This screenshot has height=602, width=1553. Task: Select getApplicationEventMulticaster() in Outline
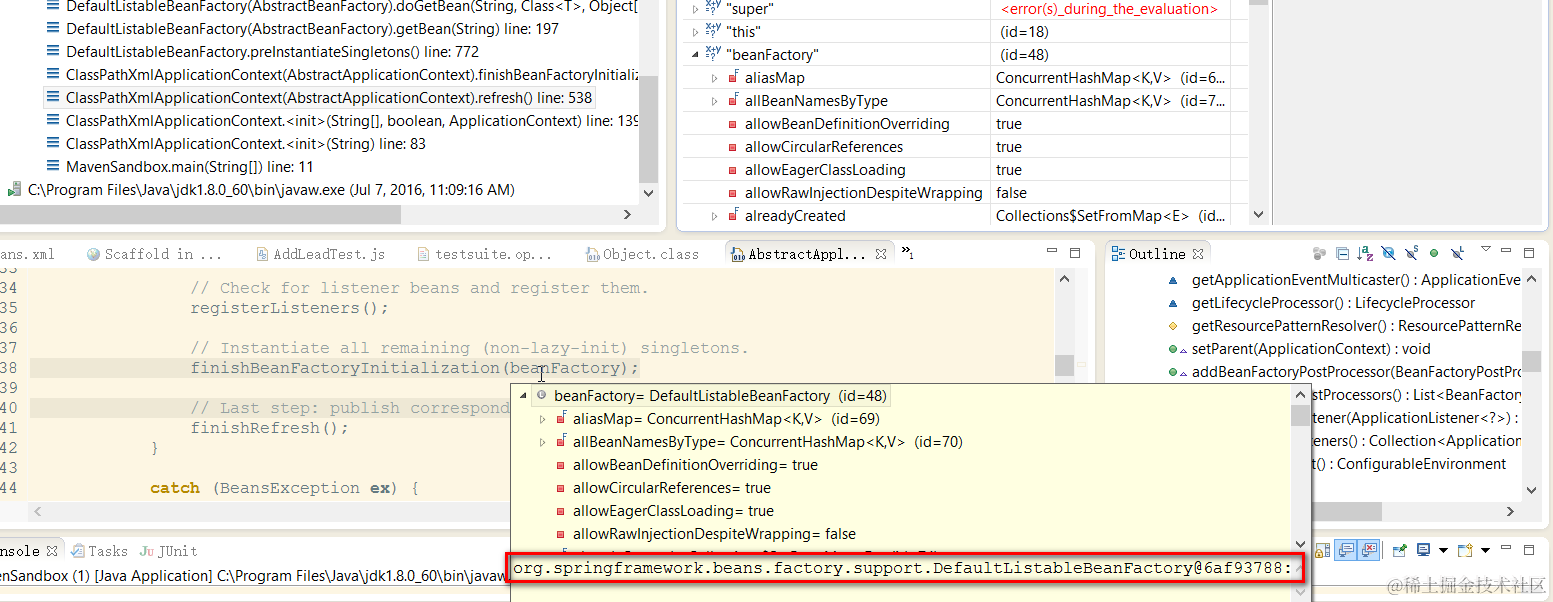coord(1356,280)
